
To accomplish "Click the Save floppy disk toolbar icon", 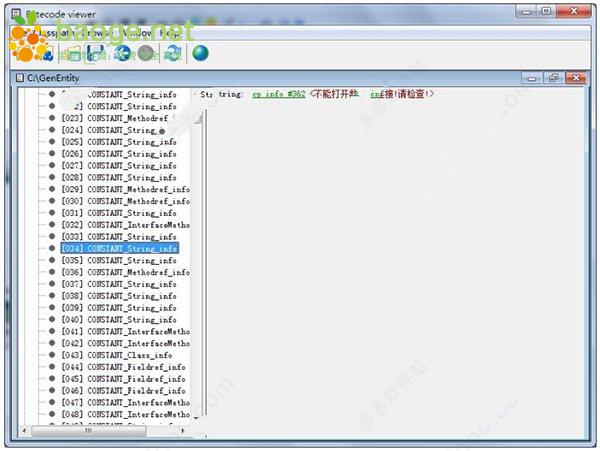I will coord(95,53).
